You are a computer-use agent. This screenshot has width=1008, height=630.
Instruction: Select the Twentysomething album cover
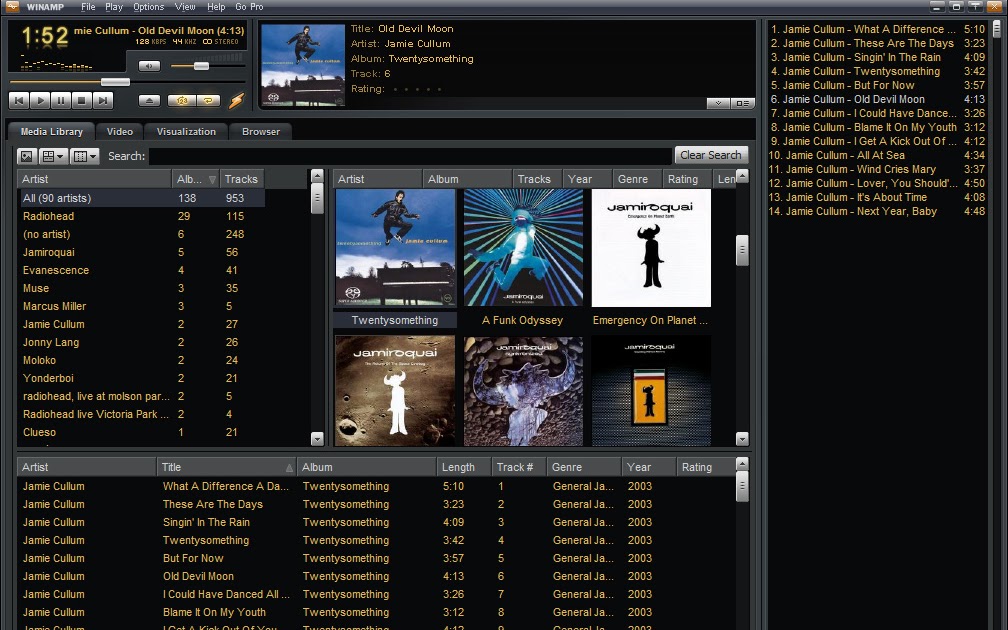pyautogui.click(x=395, y=248)
